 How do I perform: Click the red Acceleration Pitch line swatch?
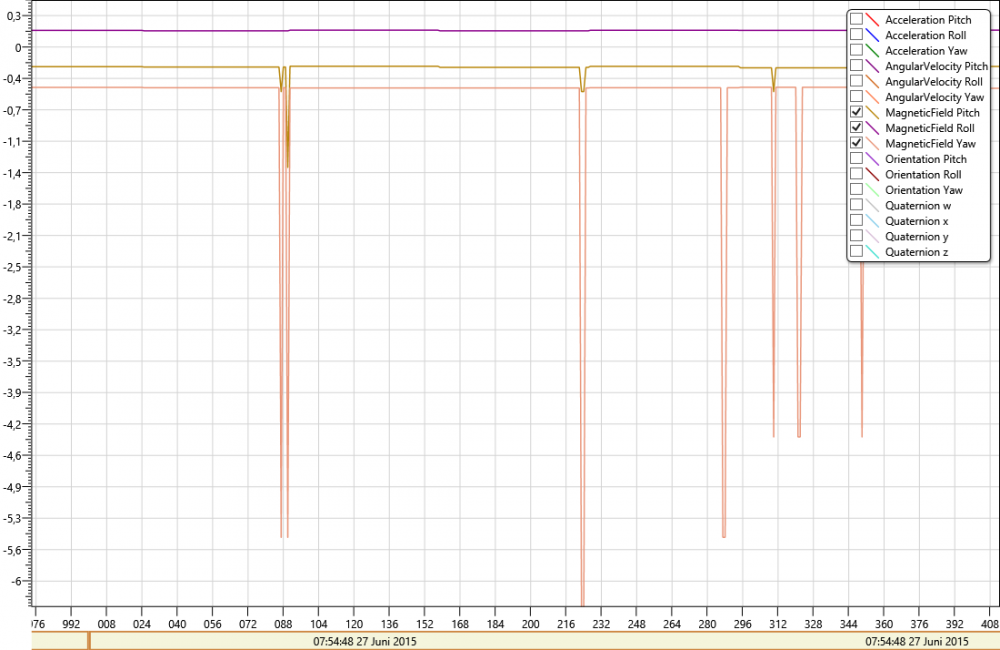pyautogui.click(x=873, y=20)
